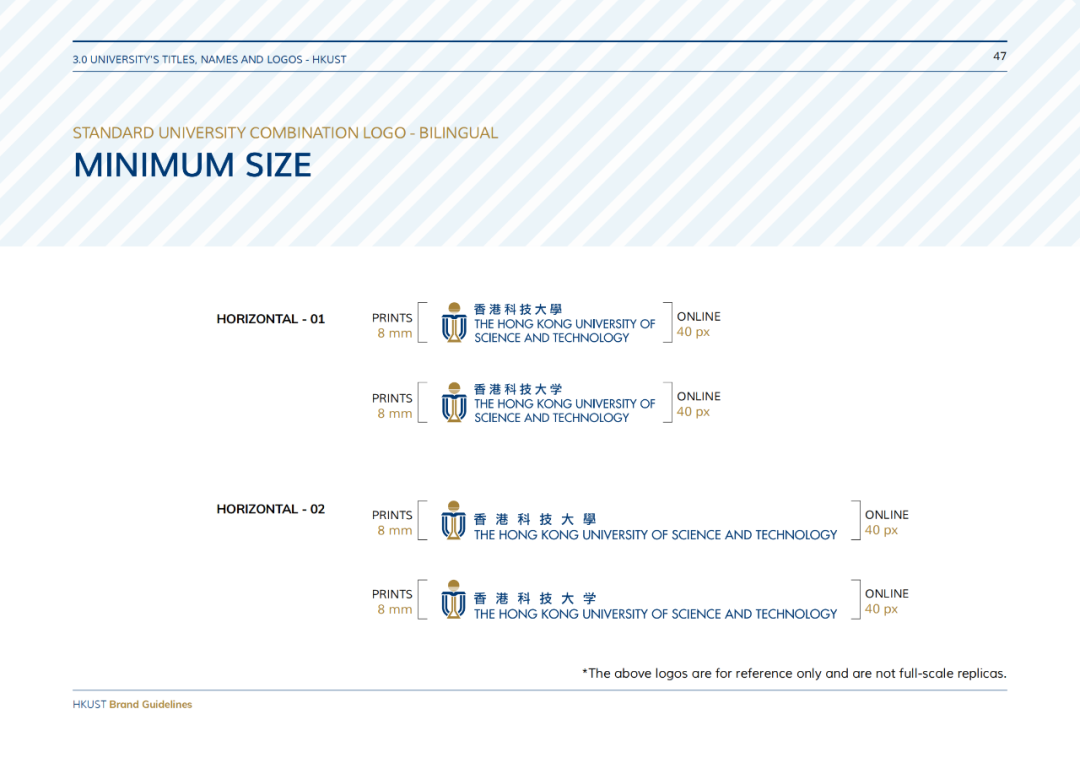Click "PRINTS" beside Horizontal-01 simplified Chinese logo
Screen dimensions: 1080x763
click(392, 398)
